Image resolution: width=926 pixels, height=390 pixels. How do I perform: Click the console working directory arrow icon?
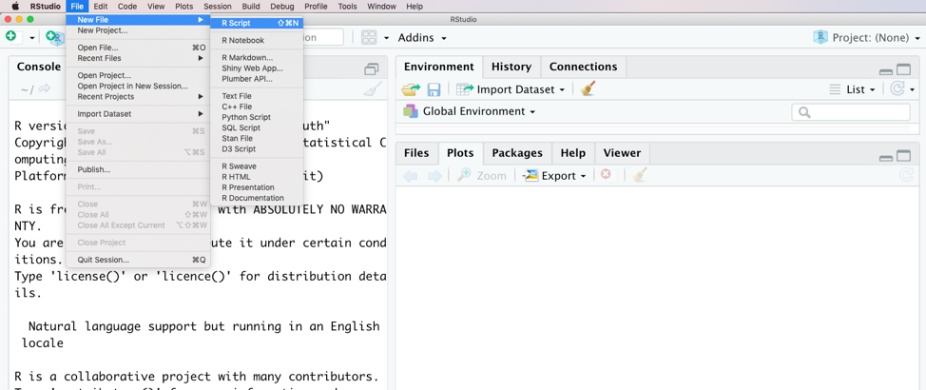tap(44, 90)
